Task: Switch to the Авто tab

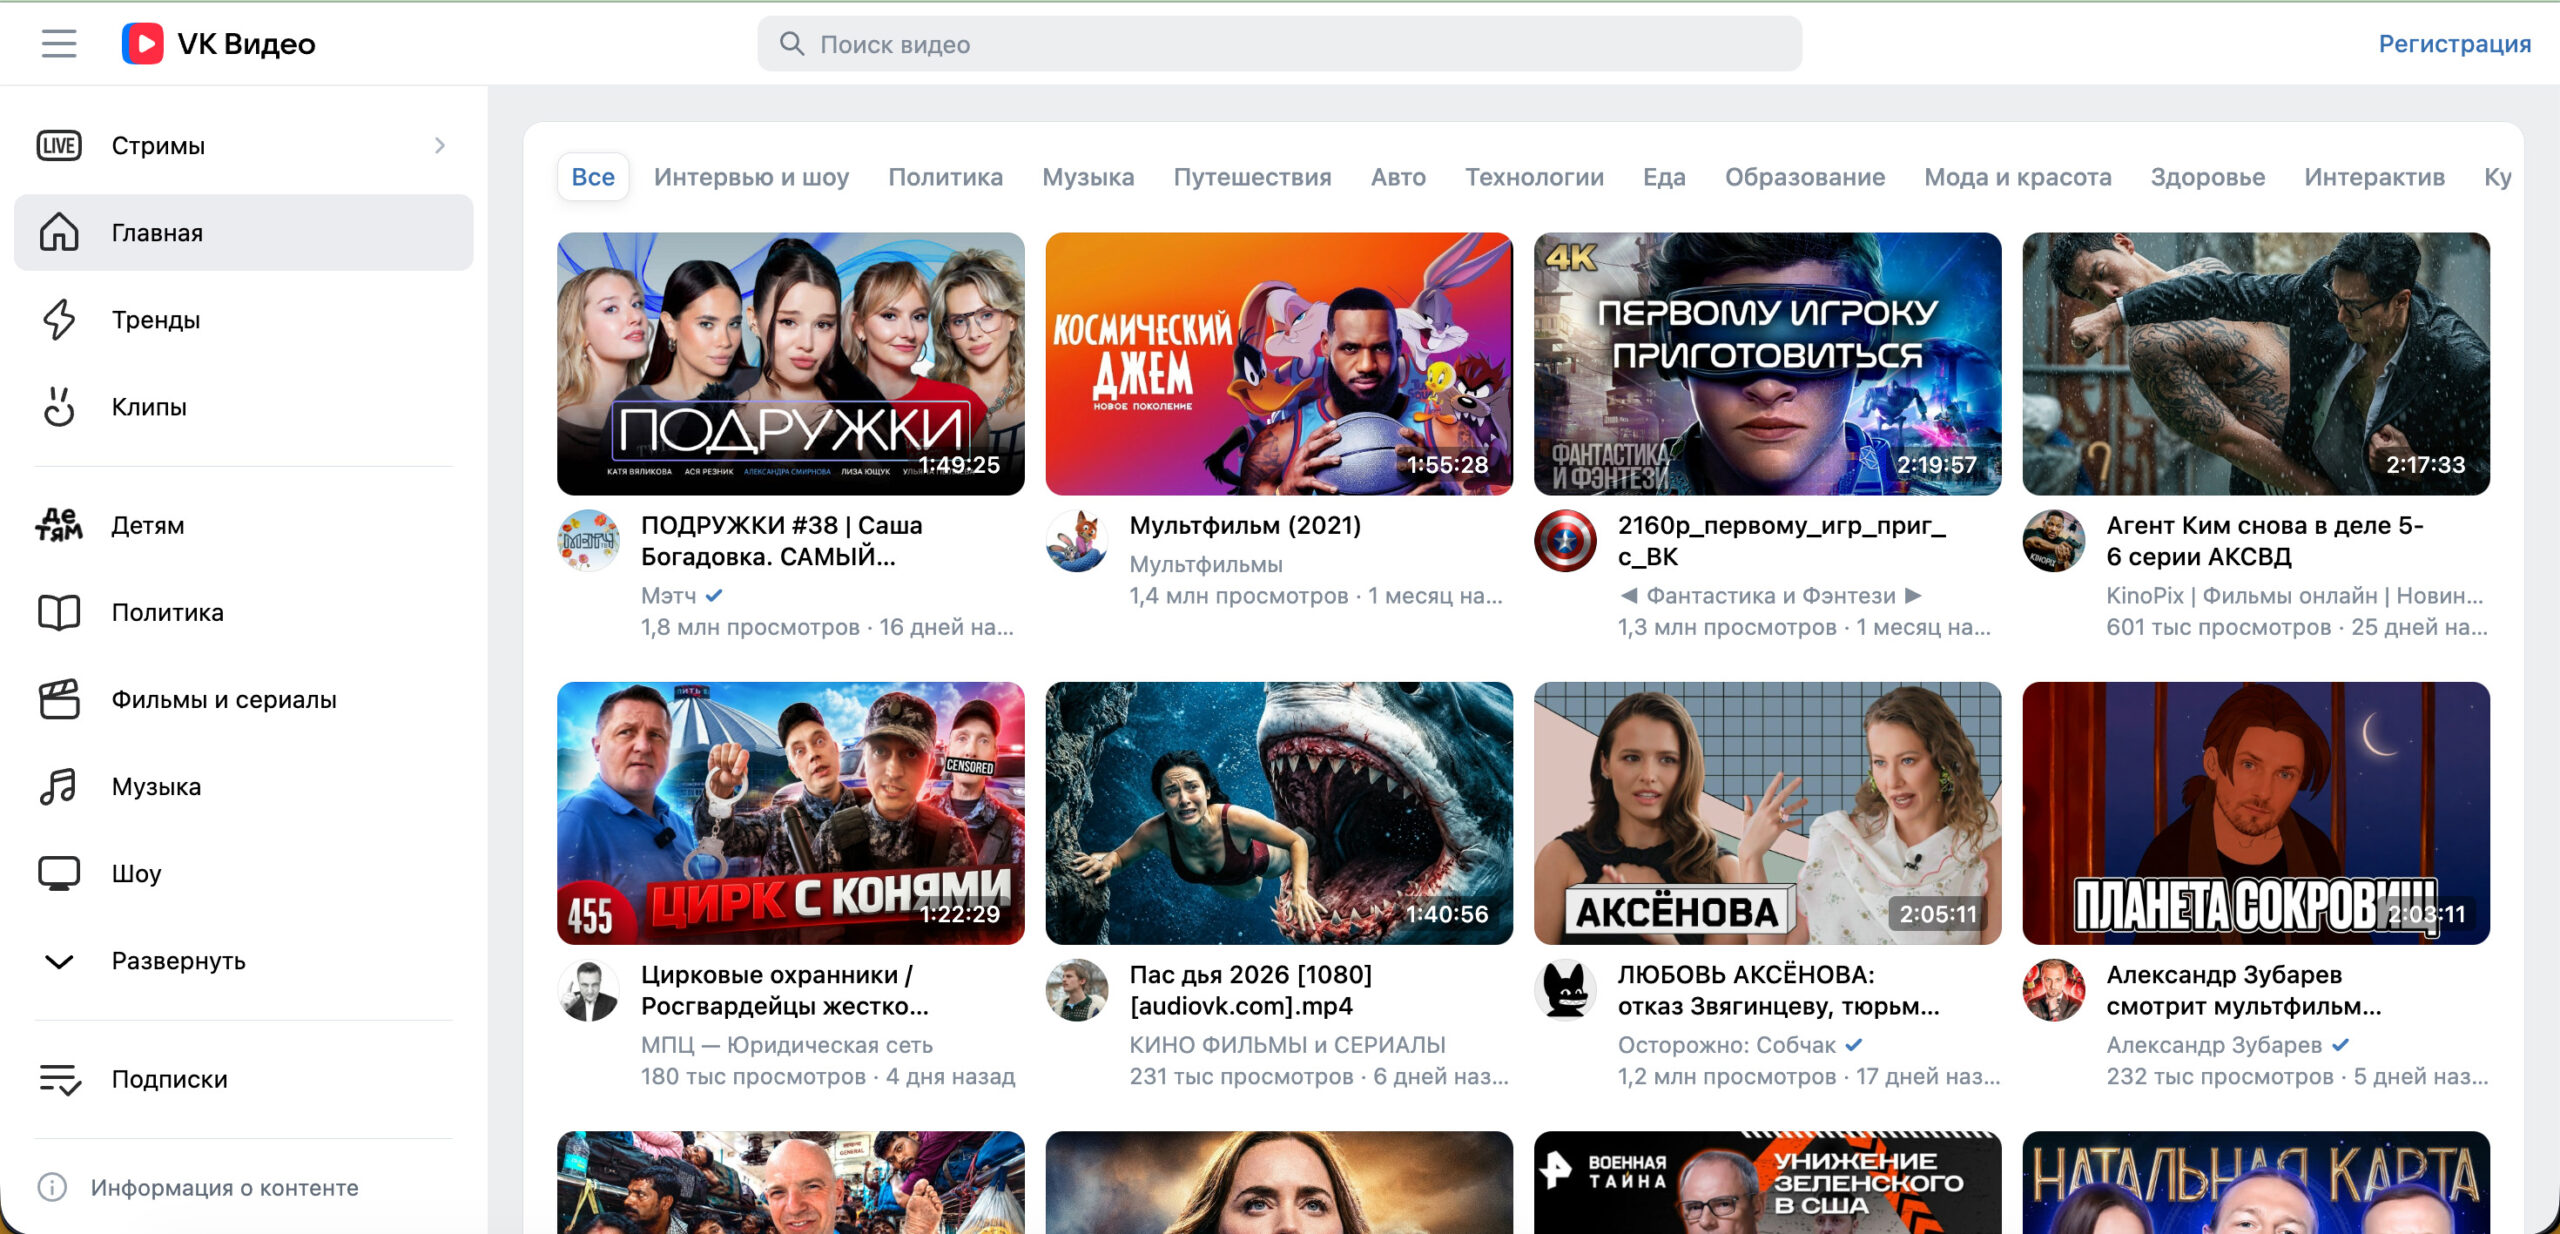Action: 1398,177
